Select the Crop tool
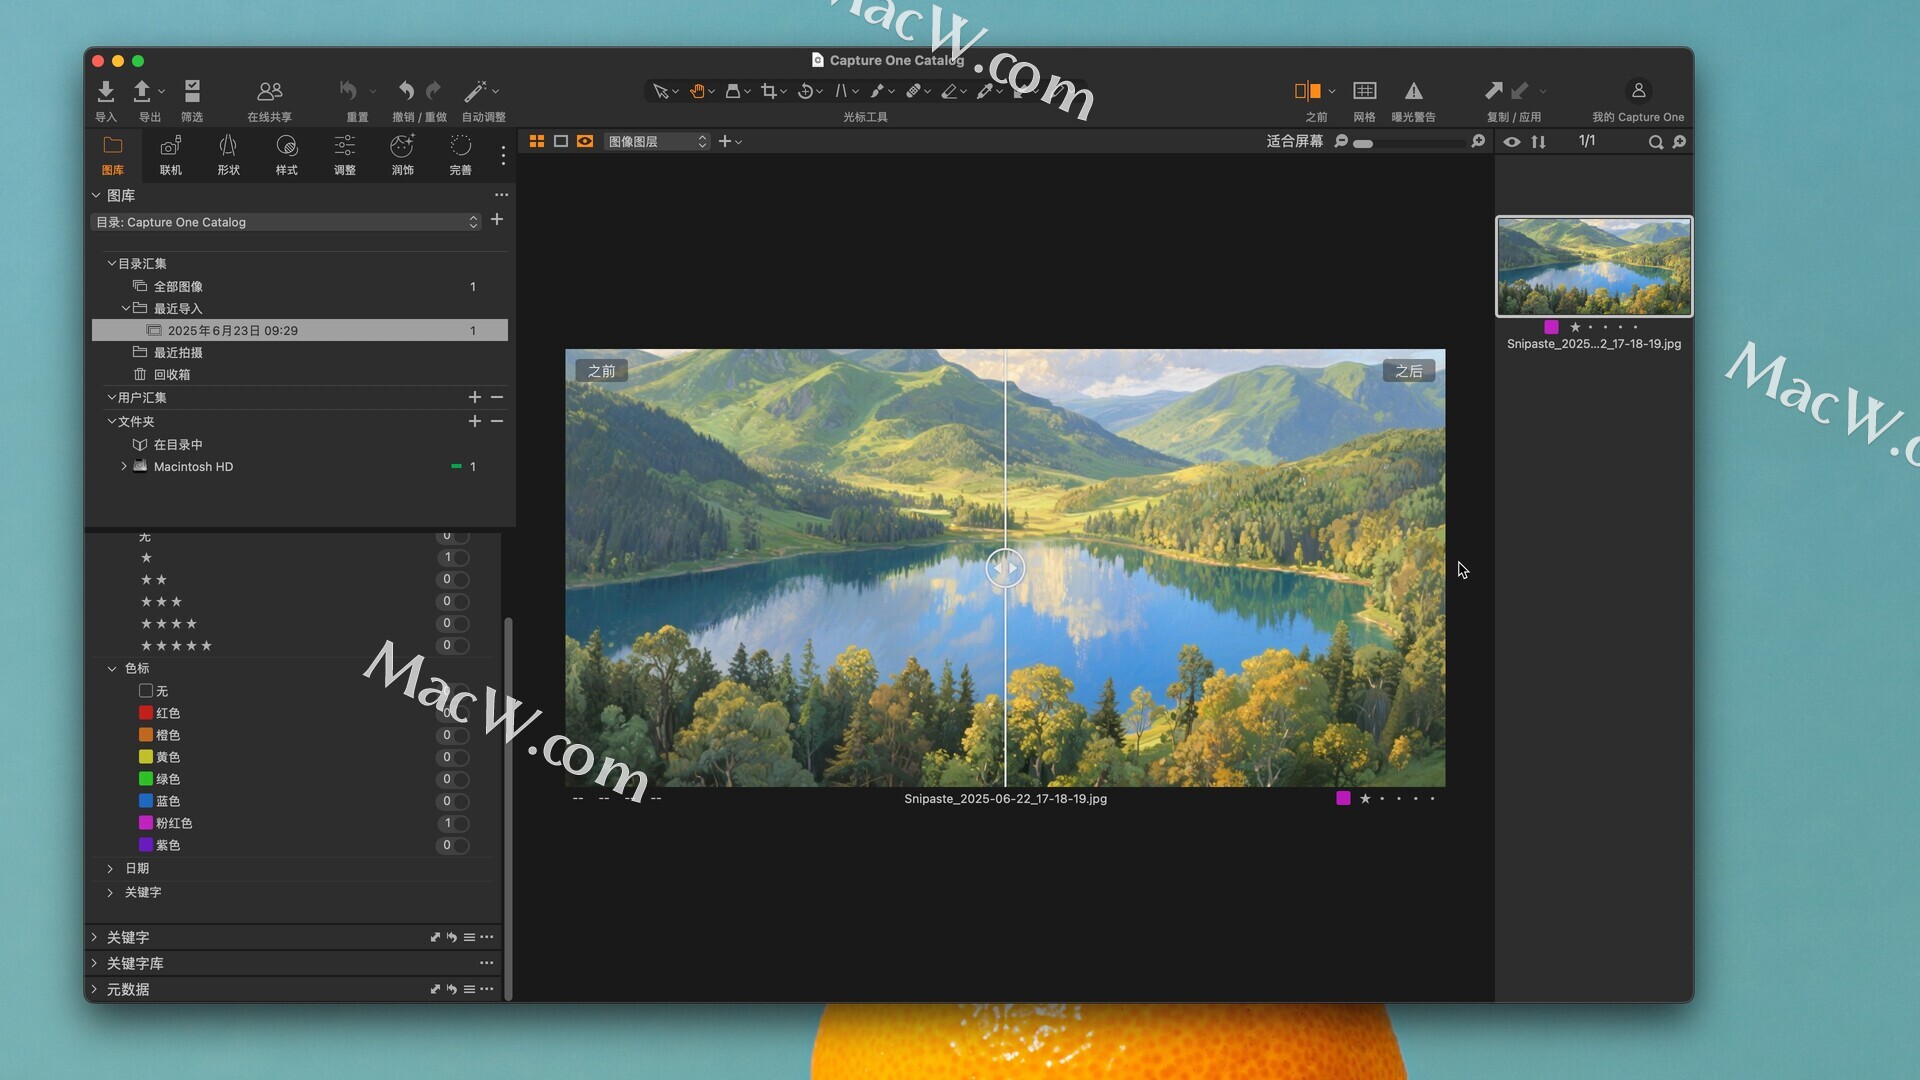 point(769,91)
